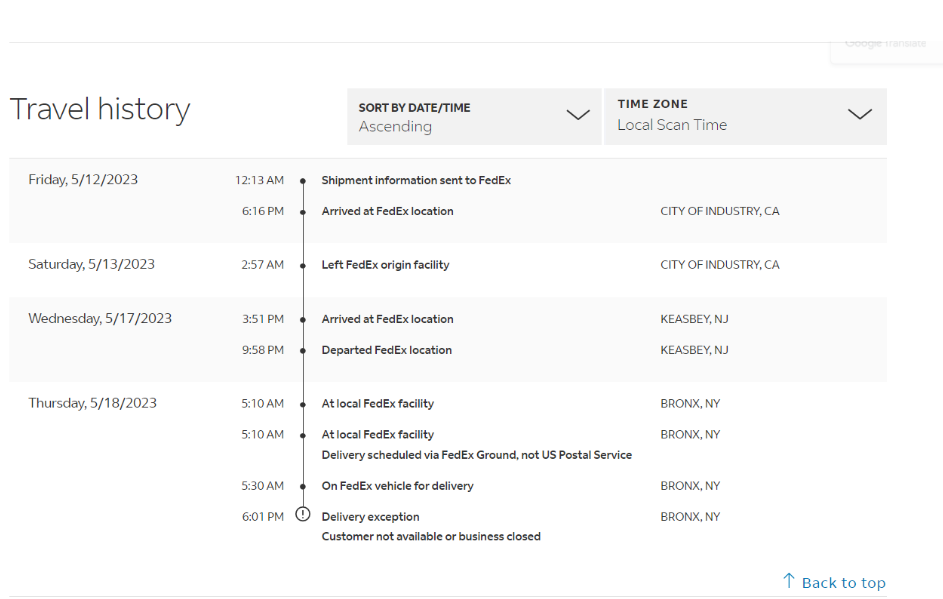Click 'Customer not available or business closed' note
This screenshot has width=943, height=599.
[x=431, y=537]
